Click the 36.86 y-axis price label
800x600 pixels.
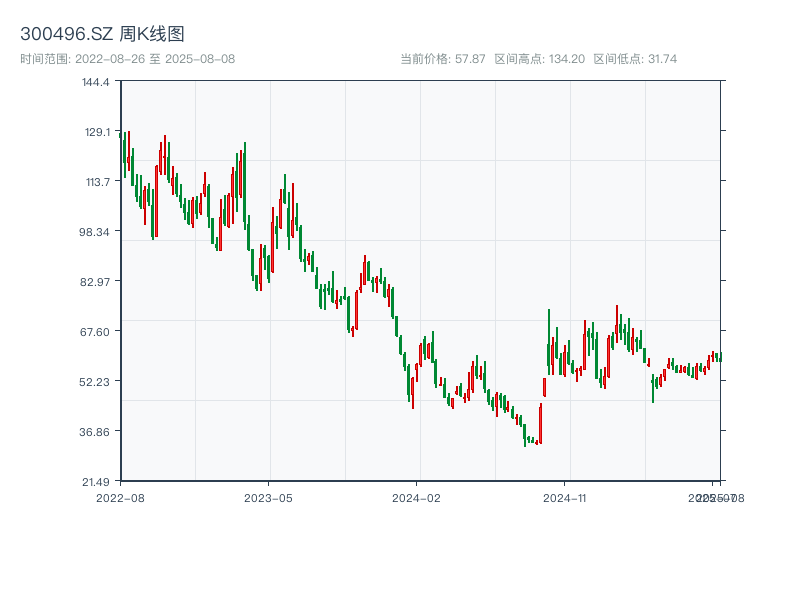click(96, 431)
